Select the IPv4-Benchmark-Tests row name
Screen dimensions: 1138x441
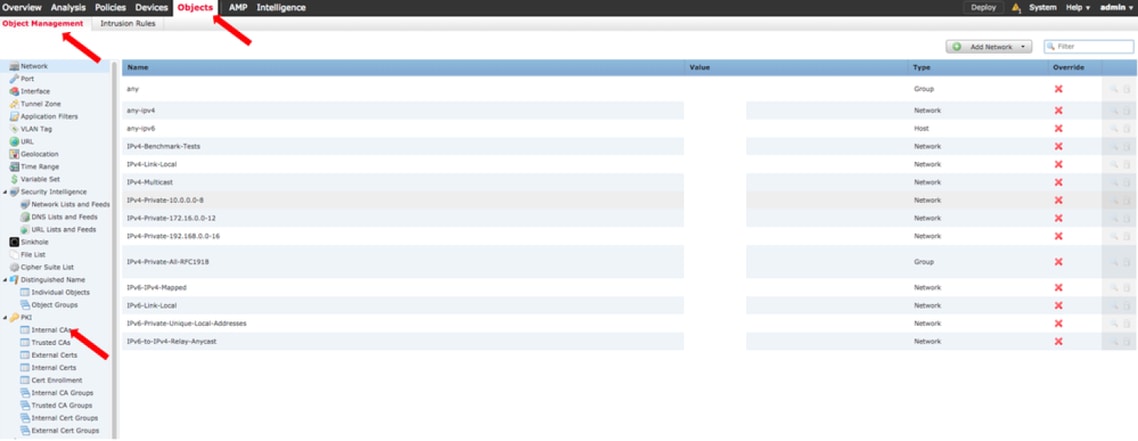pos(163,147)
